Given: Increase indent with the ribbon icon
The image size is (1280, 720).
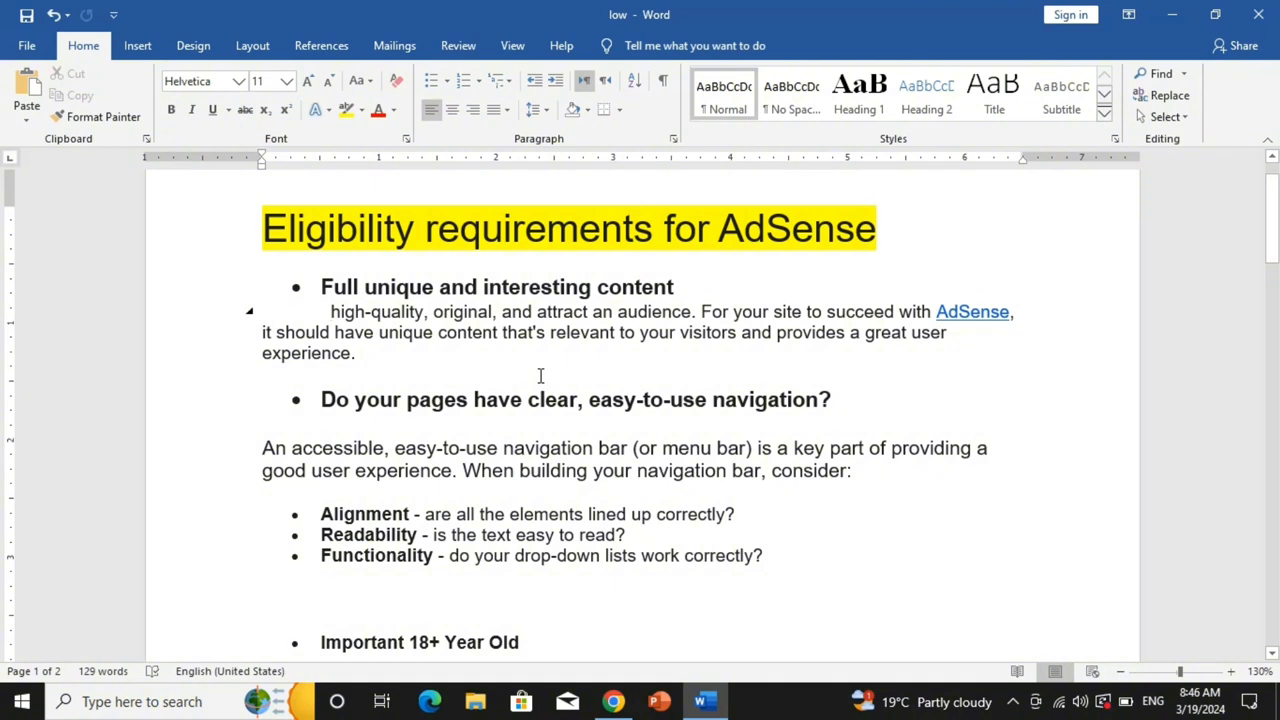Looking at the screenshot, I should pos(556,81).
